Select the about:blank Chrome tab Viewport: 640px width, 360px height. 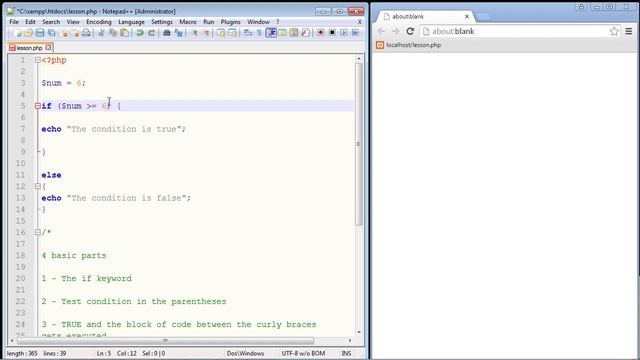pyautogui.click(x=424, y=16)
